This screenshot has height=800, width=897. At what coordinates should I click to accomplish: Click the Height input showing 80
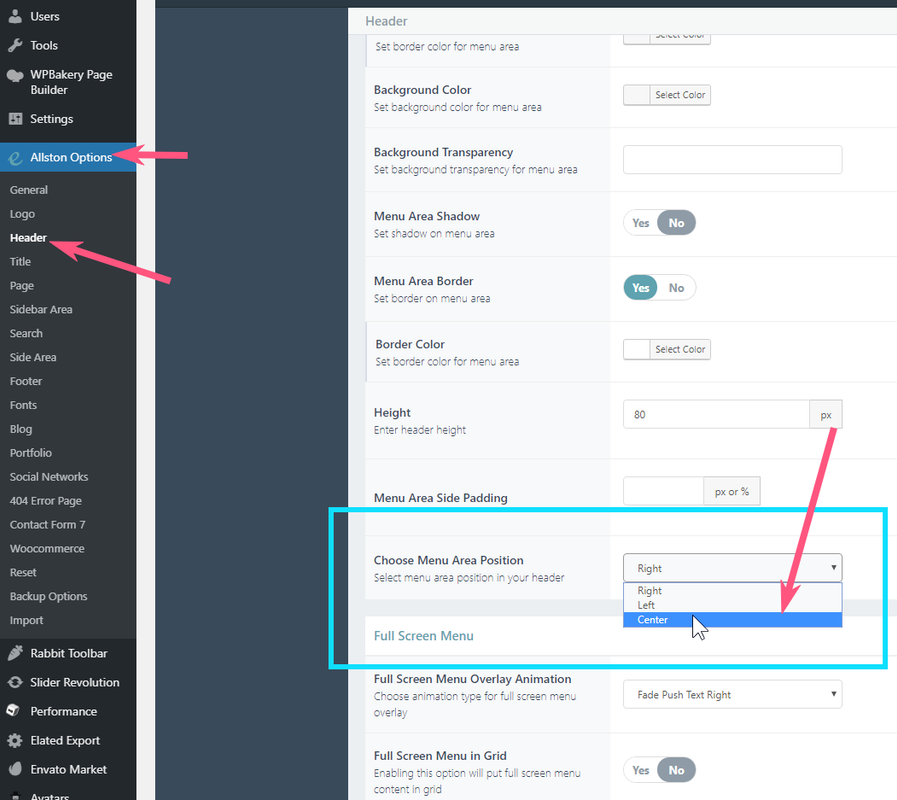point(716,414)
